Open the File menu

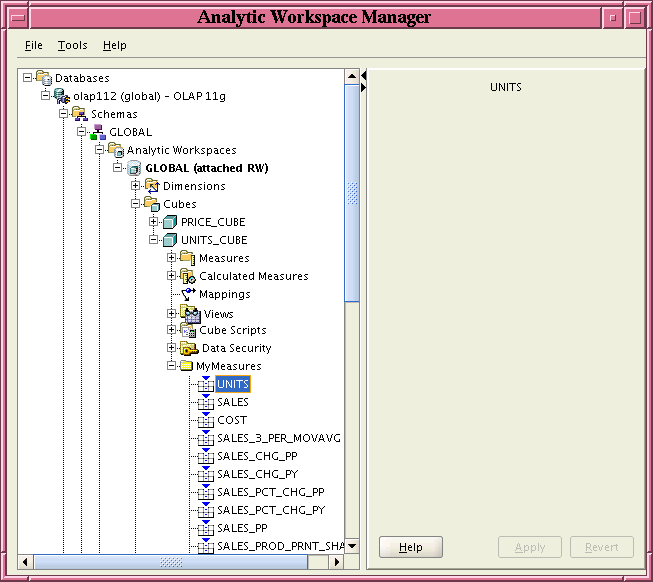click(x=34, y=45)
